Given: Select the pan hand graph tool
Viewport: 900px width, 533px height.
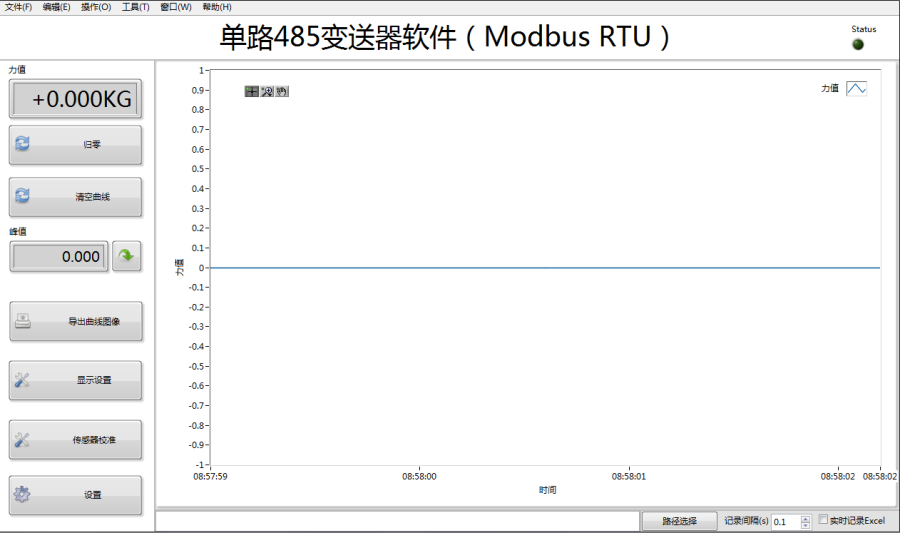Looking at the screenshot, I should 282,92.
